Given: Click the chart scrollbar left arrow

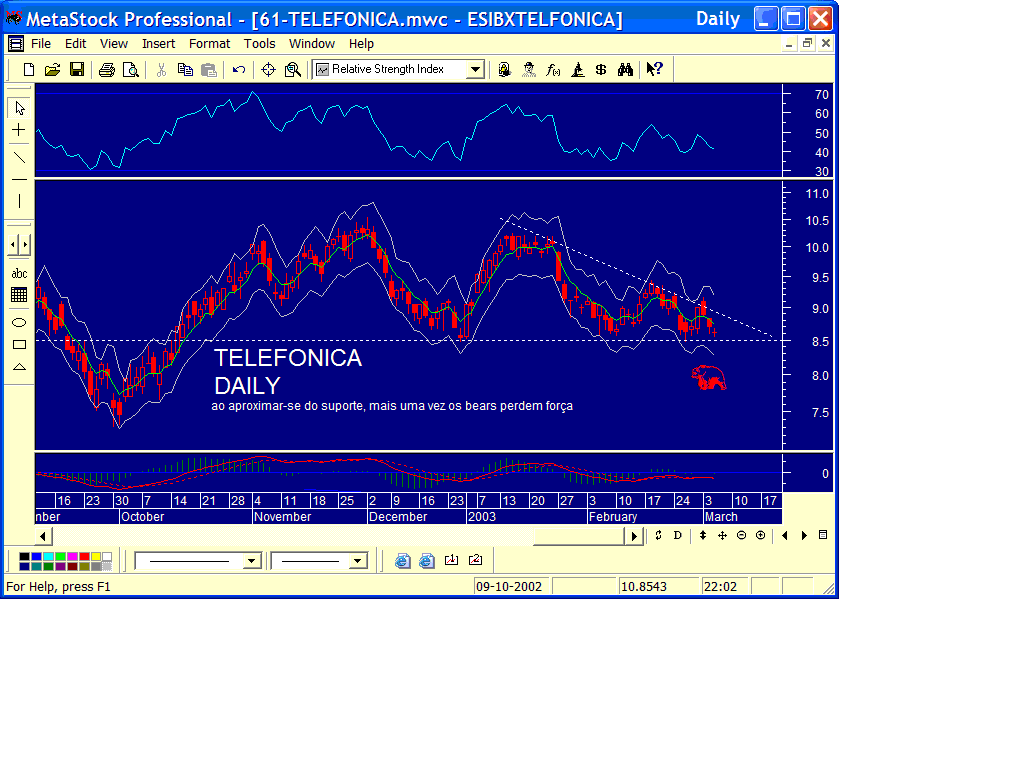Looking at the screenshot, I should [x=43, y=536].
